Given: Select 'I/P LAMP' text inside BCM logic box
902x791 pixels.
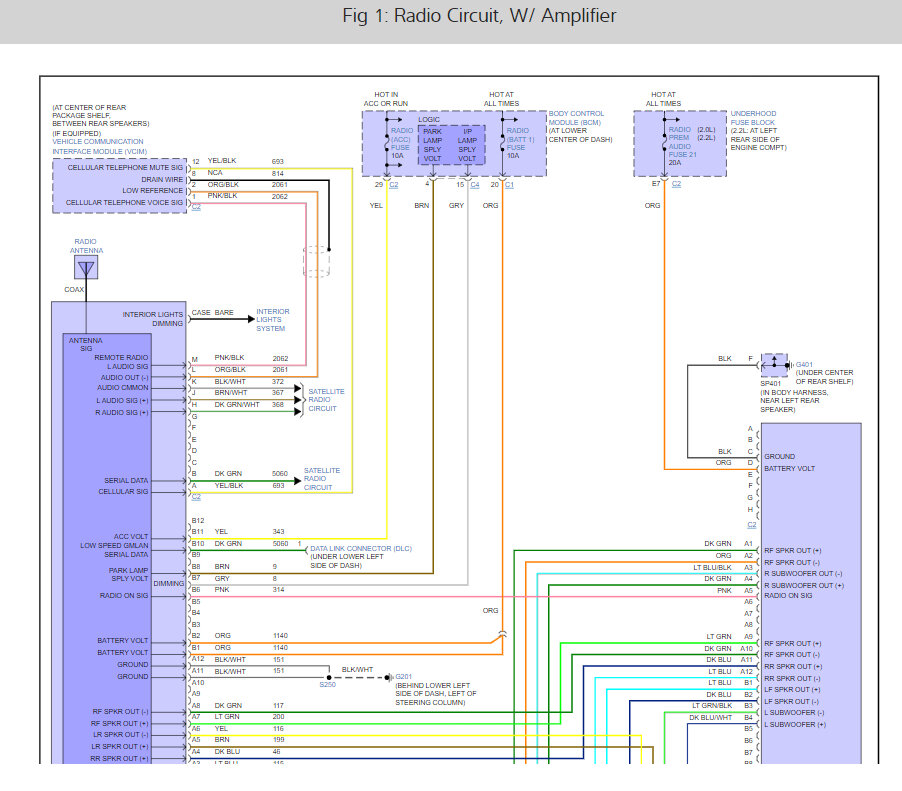Looking at the screenshot, I should coord(467,136).
